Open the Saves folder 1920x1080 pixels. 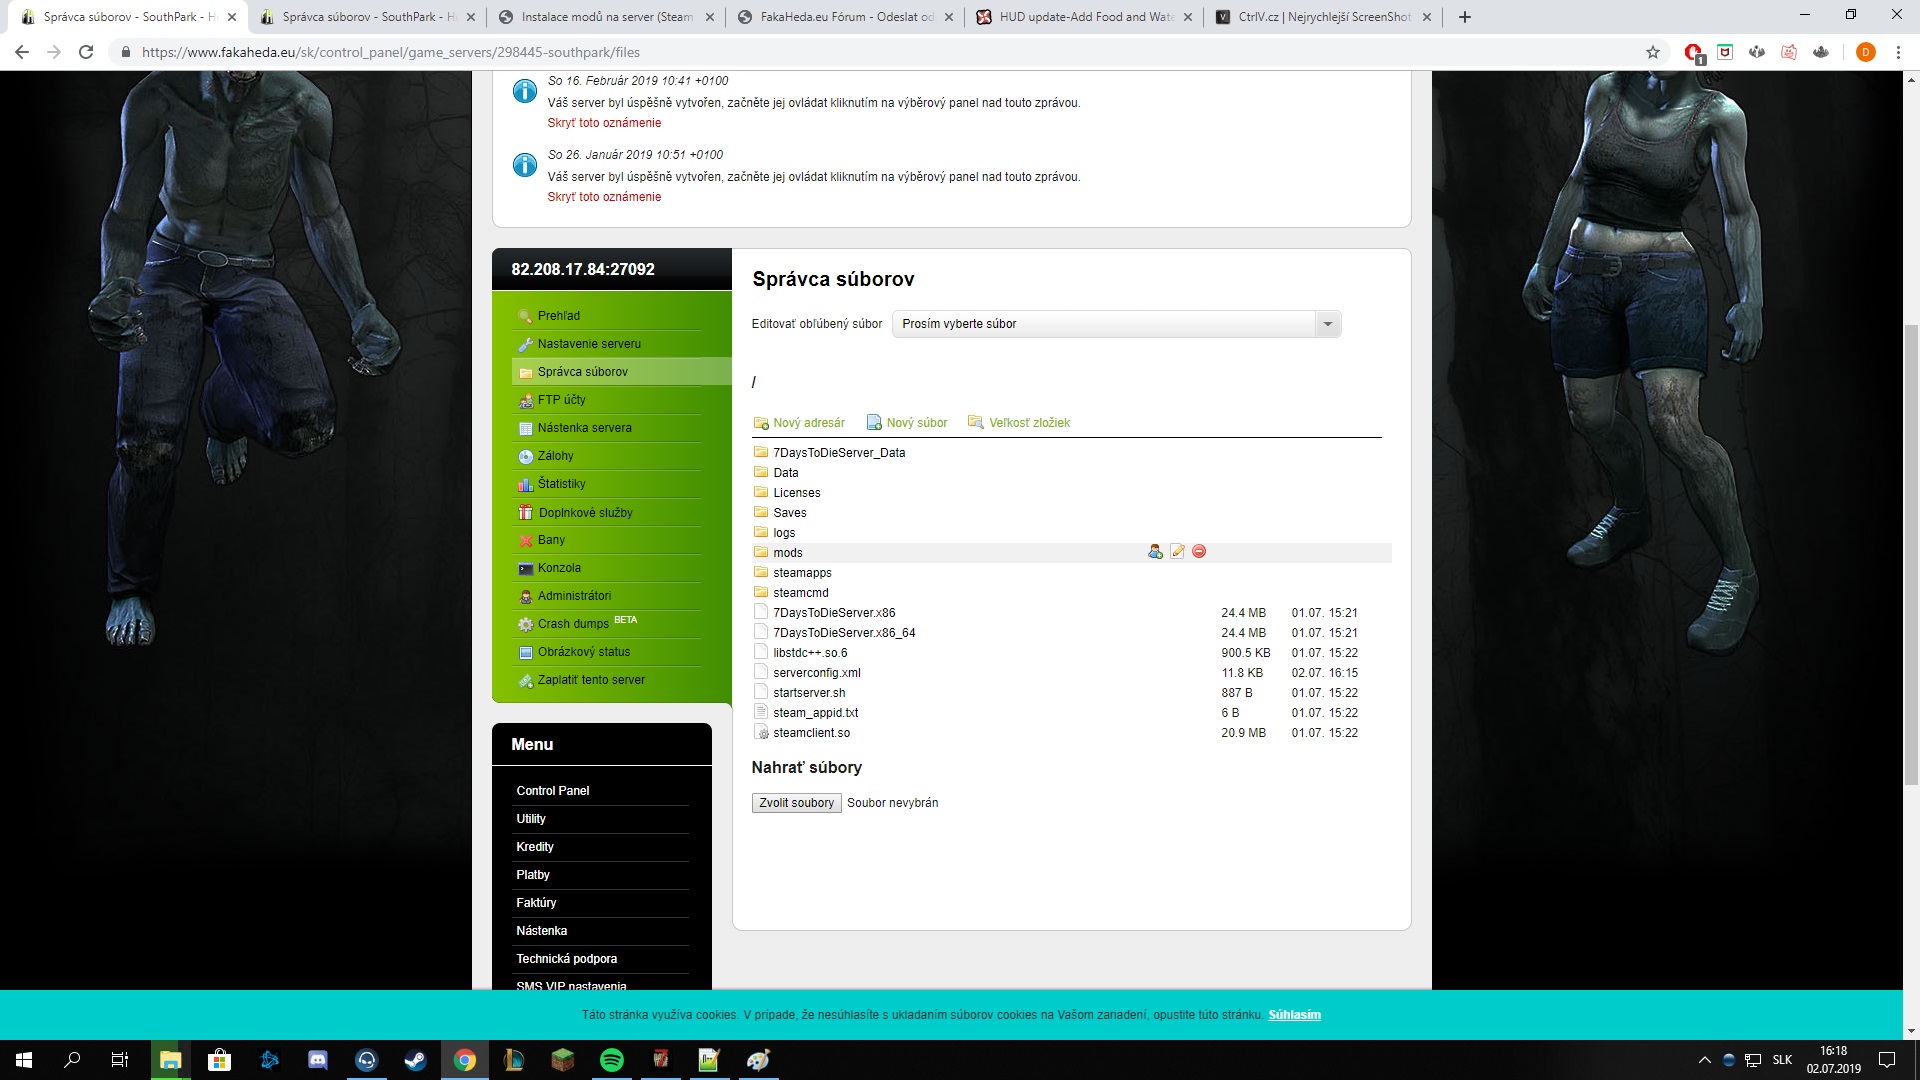(x=789, y=513)
